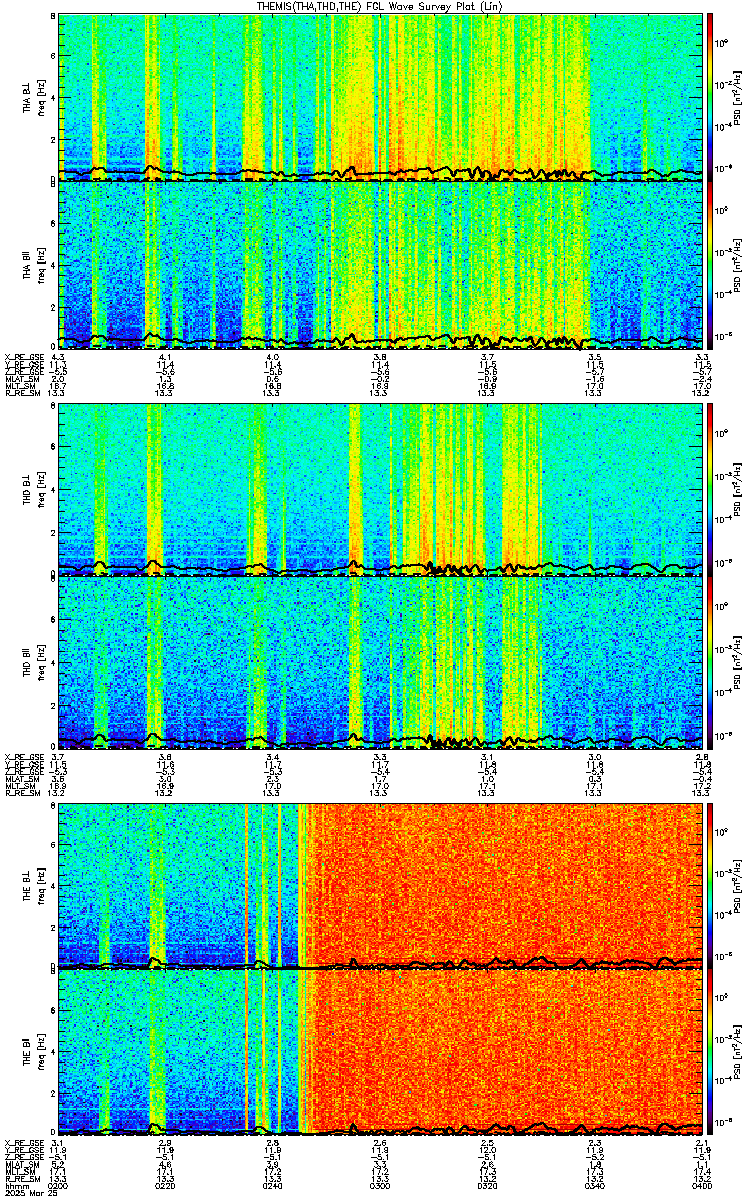Click the PSD color bar beside THD B-perpendicular
Image resolution: width=750 pixels, height=1200 pixels.
(710, 491)
